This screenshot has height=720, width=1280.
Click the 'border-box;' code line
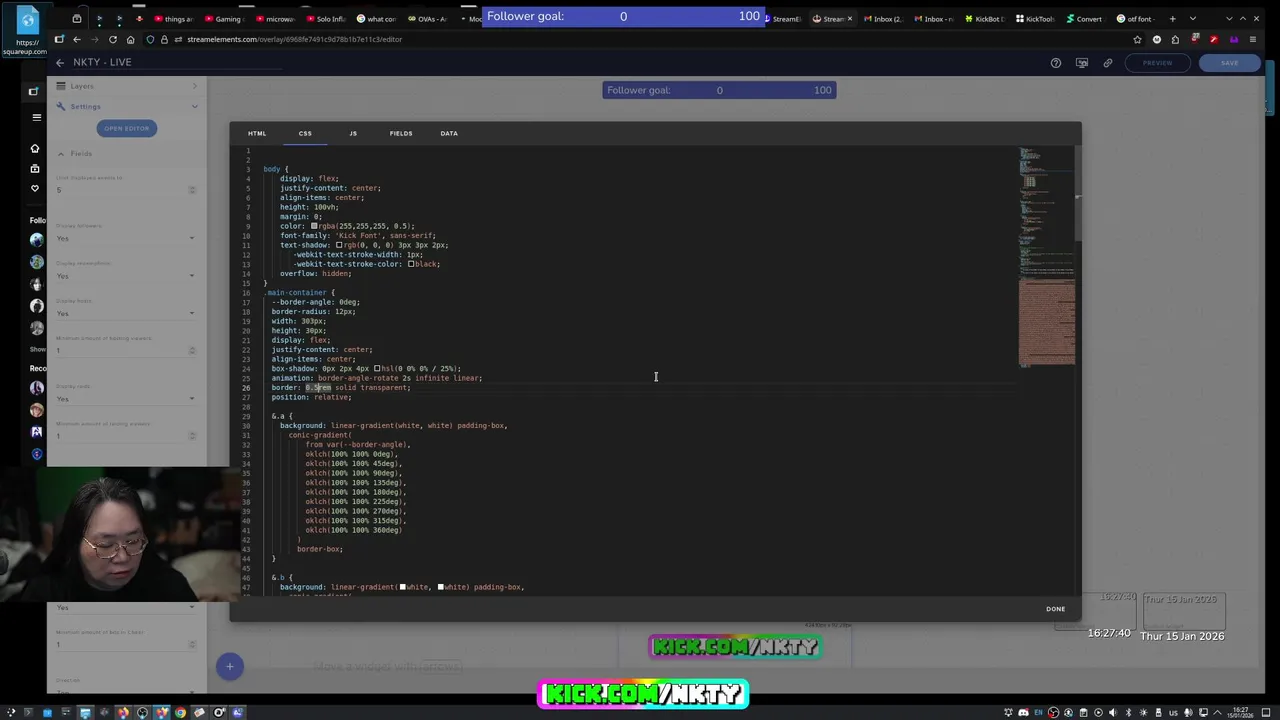tap(320, 549)
